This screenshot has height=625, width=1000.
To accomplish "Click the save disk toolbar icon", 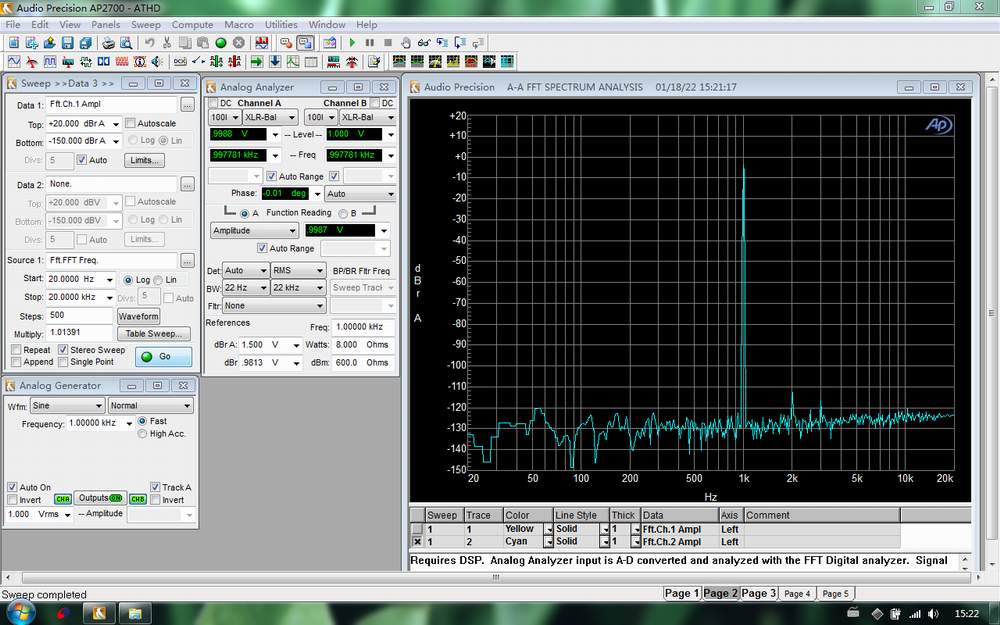I will 67,43.
